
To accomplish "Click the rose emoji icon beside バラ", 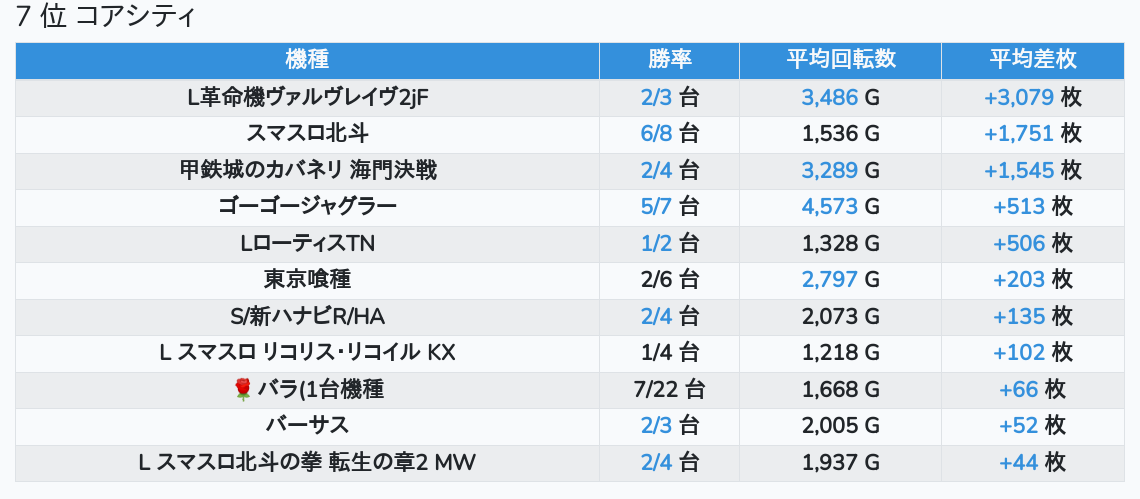I will coord(243,390).
